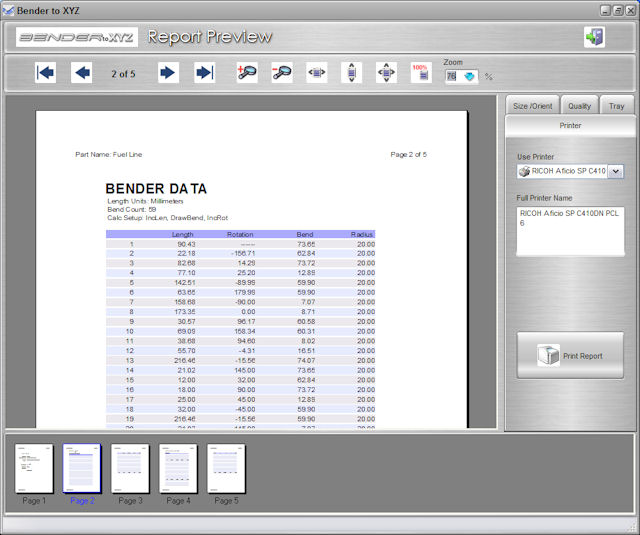Go to the previous page
Screen dimensions: 640x535
[82, 73]
